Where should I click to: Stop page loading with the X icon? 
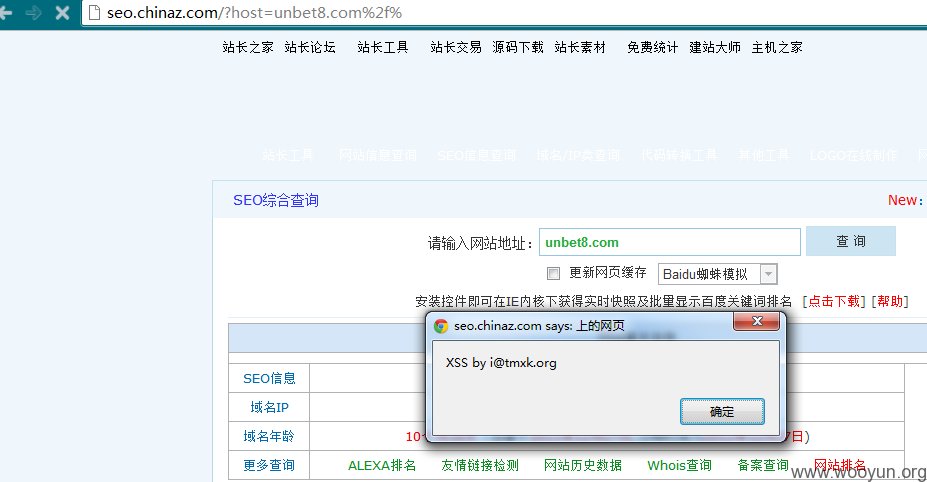62,12
